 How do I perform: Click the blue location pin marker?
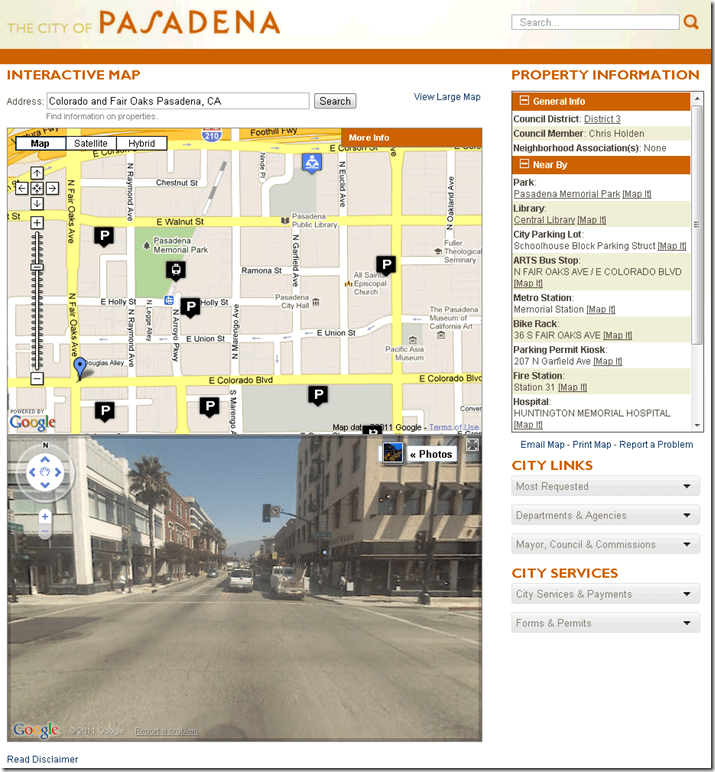79,368
